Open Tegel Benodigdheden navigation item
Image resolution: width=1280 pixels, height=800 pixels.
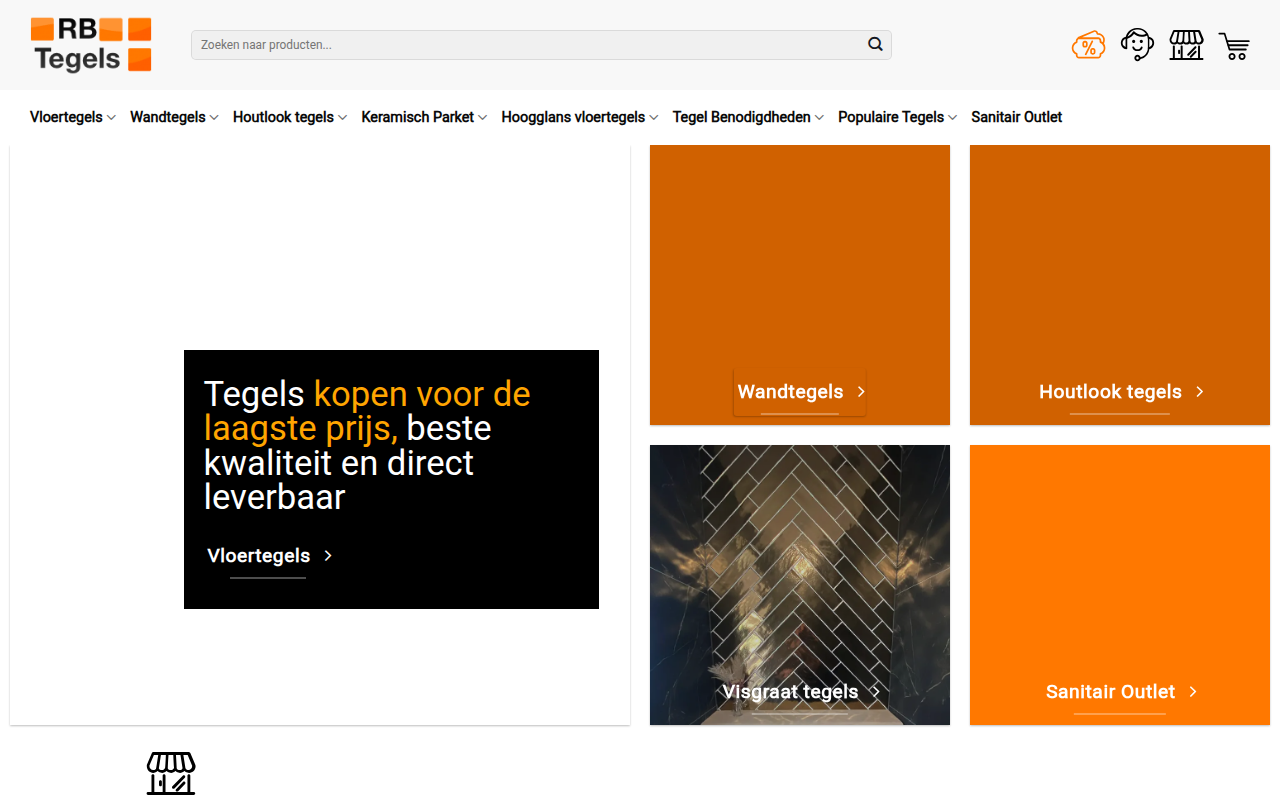pos(741,117)
